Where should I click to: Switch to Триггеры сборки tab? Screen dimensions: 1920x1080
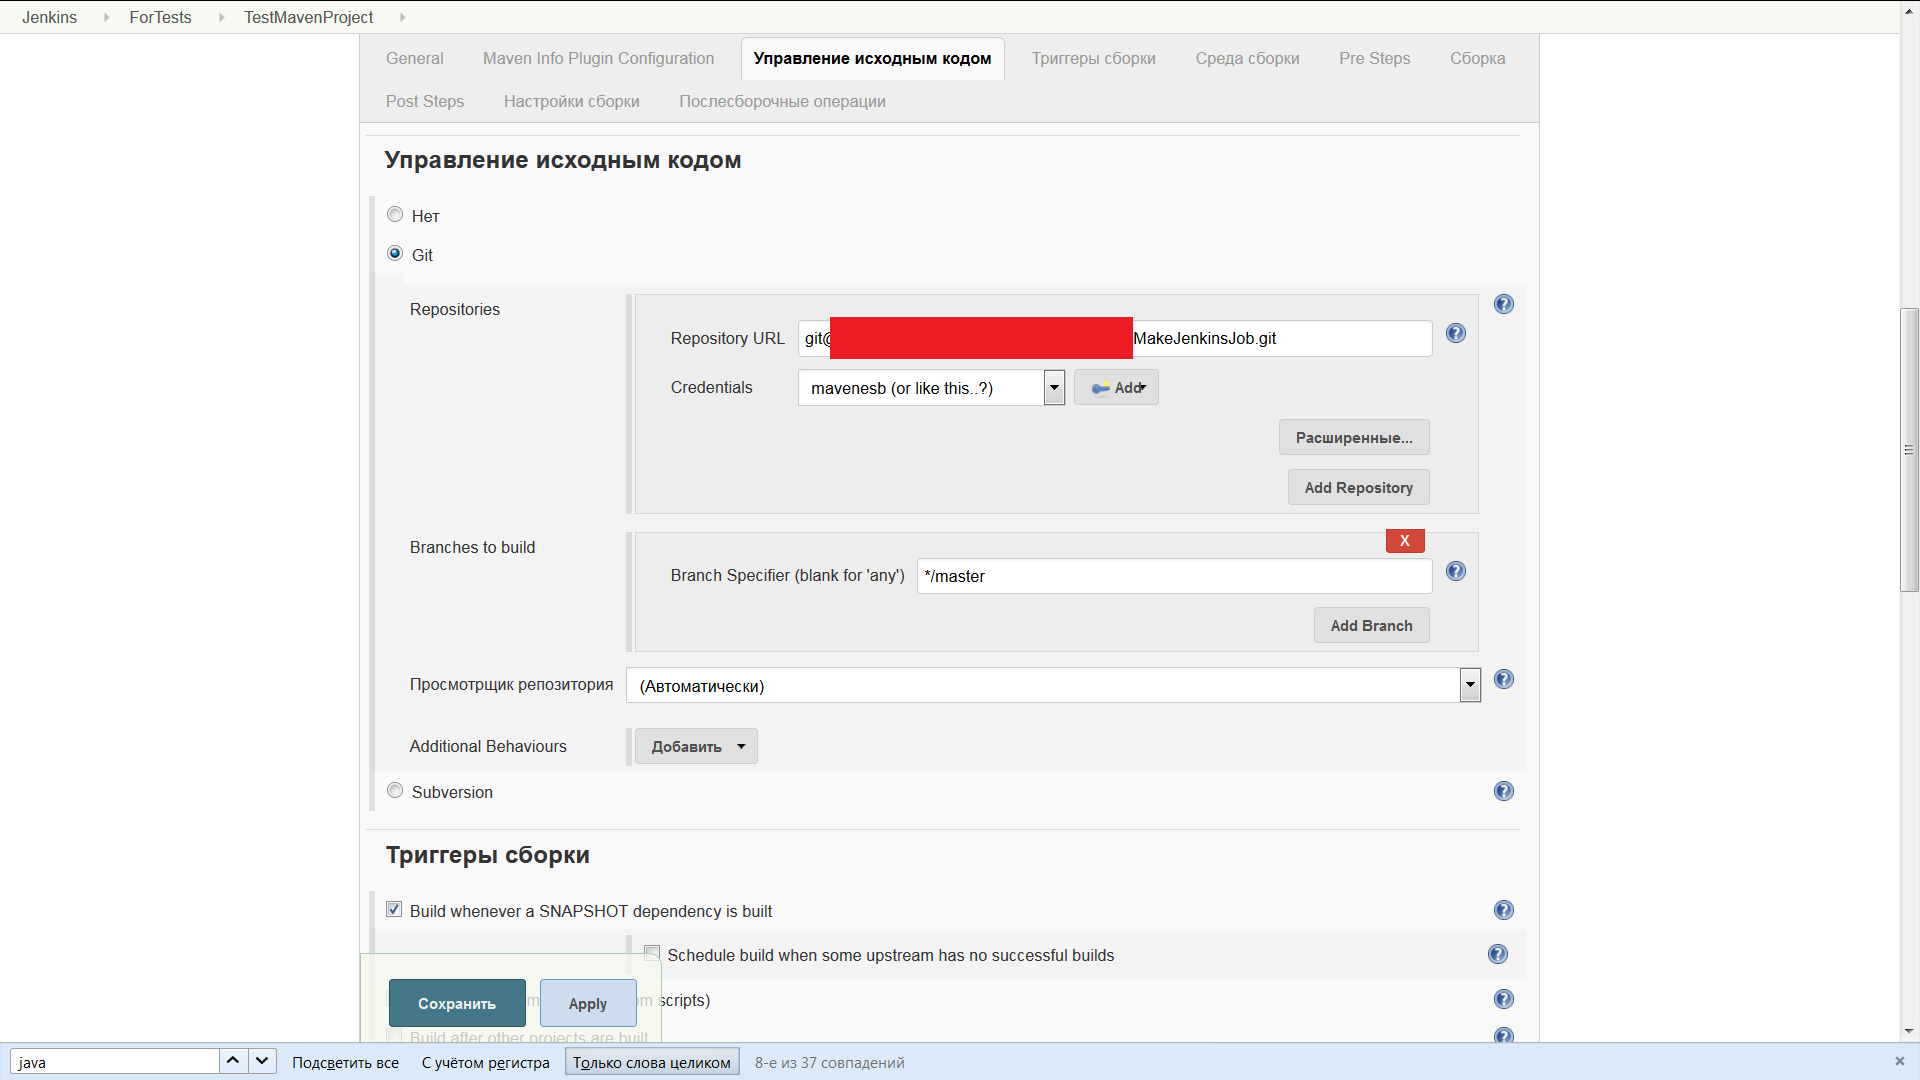tap(1093, 58)
